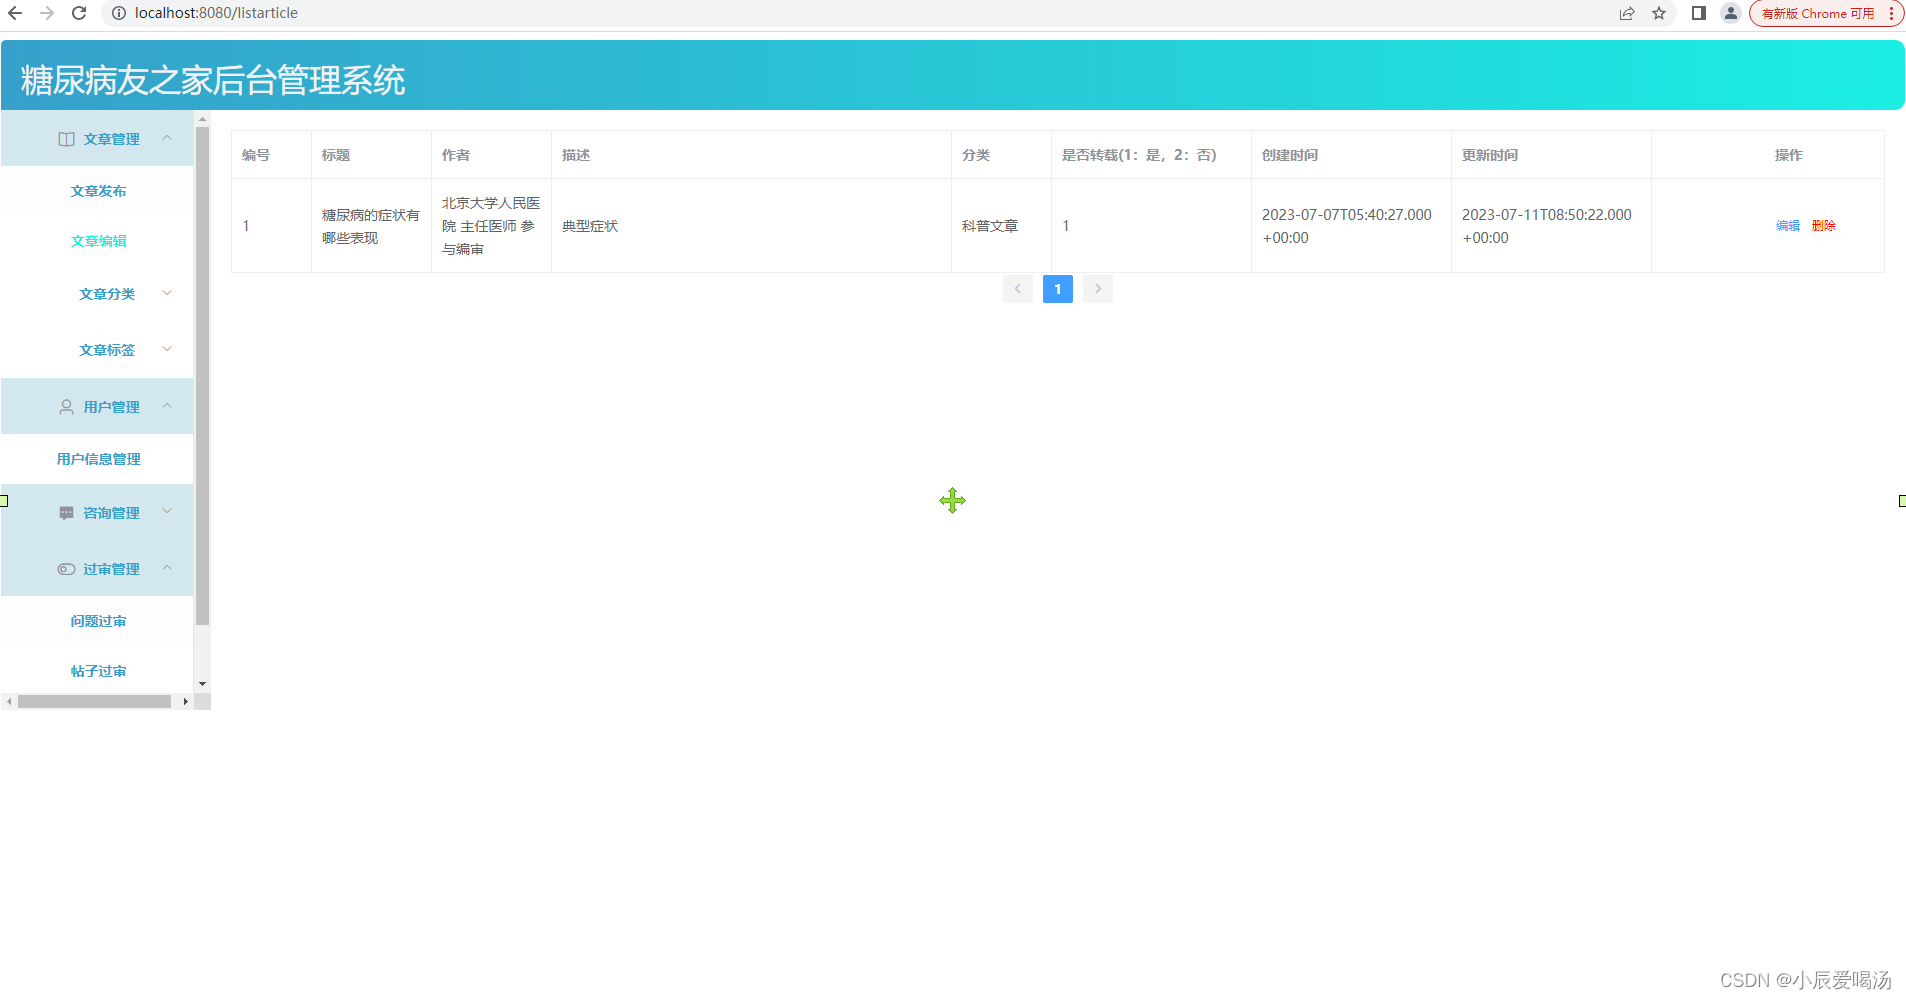This screenshot has width=1906, height=999.
Task: Click the book icon beside 文章管理
Action: tap(66, 139)
